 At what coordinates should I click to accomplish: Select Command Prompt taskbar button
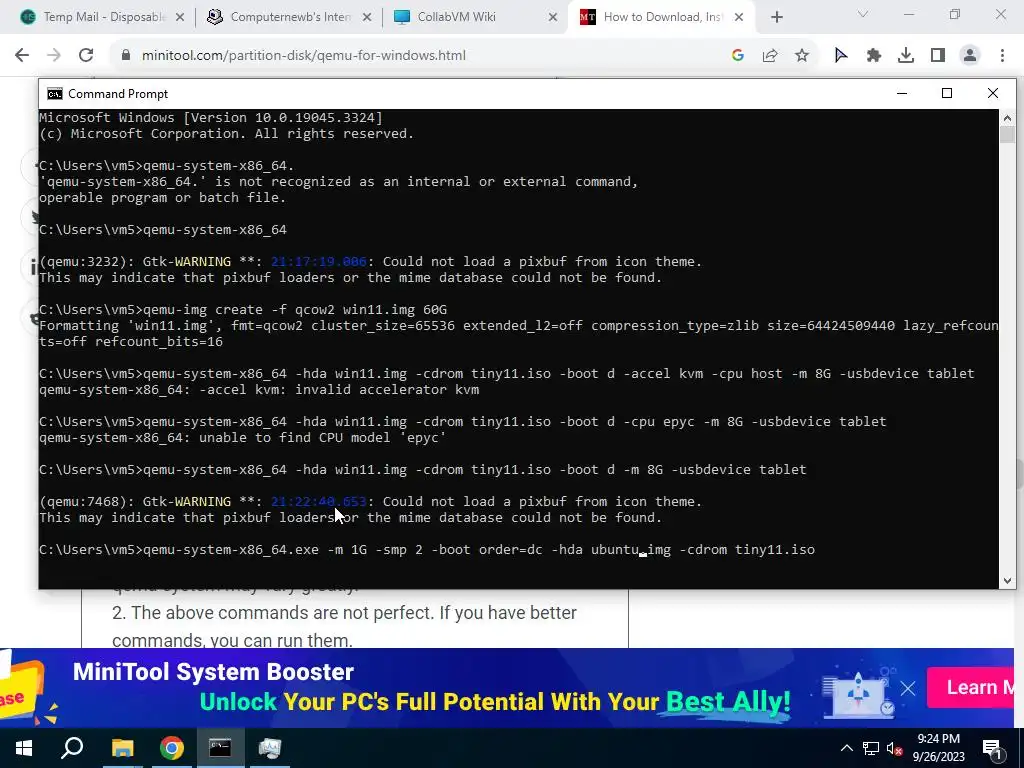(220, 748)
